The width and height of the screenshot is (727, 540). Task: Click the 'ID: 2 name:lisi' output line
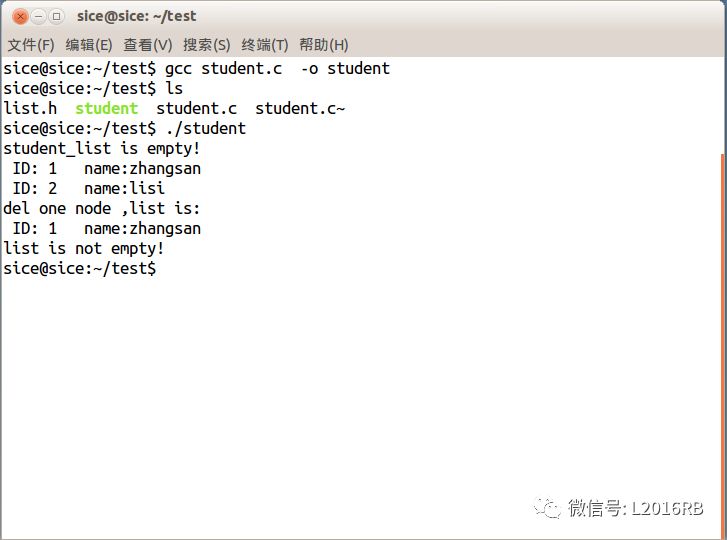[x=88, y=188]
